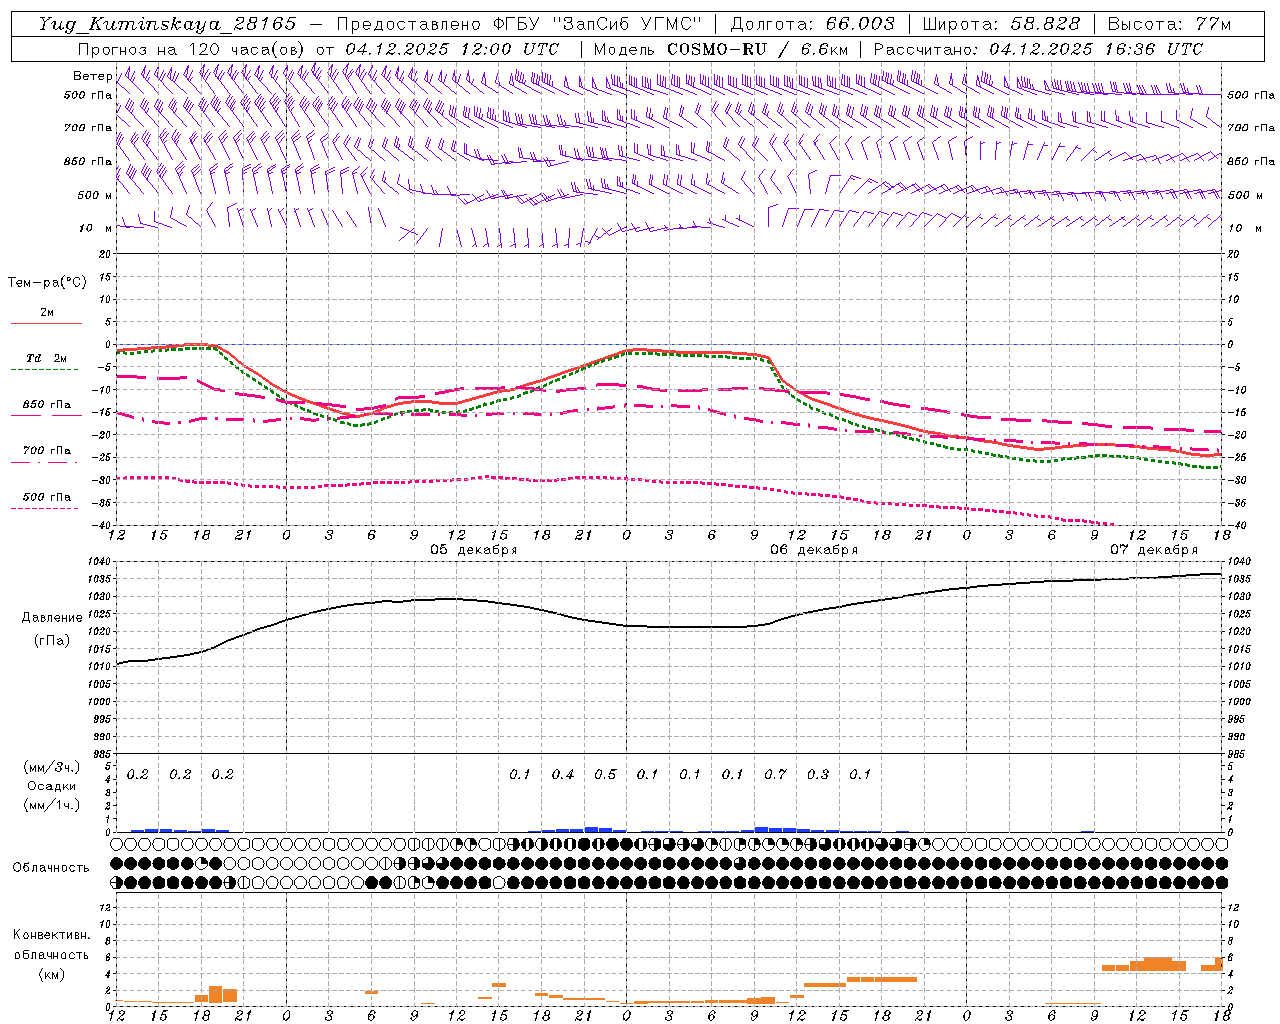Viewport: 1280px width, 1024px height.
Task: Select the 0.3 three-hour precipitation value
Action: (818, 774)
